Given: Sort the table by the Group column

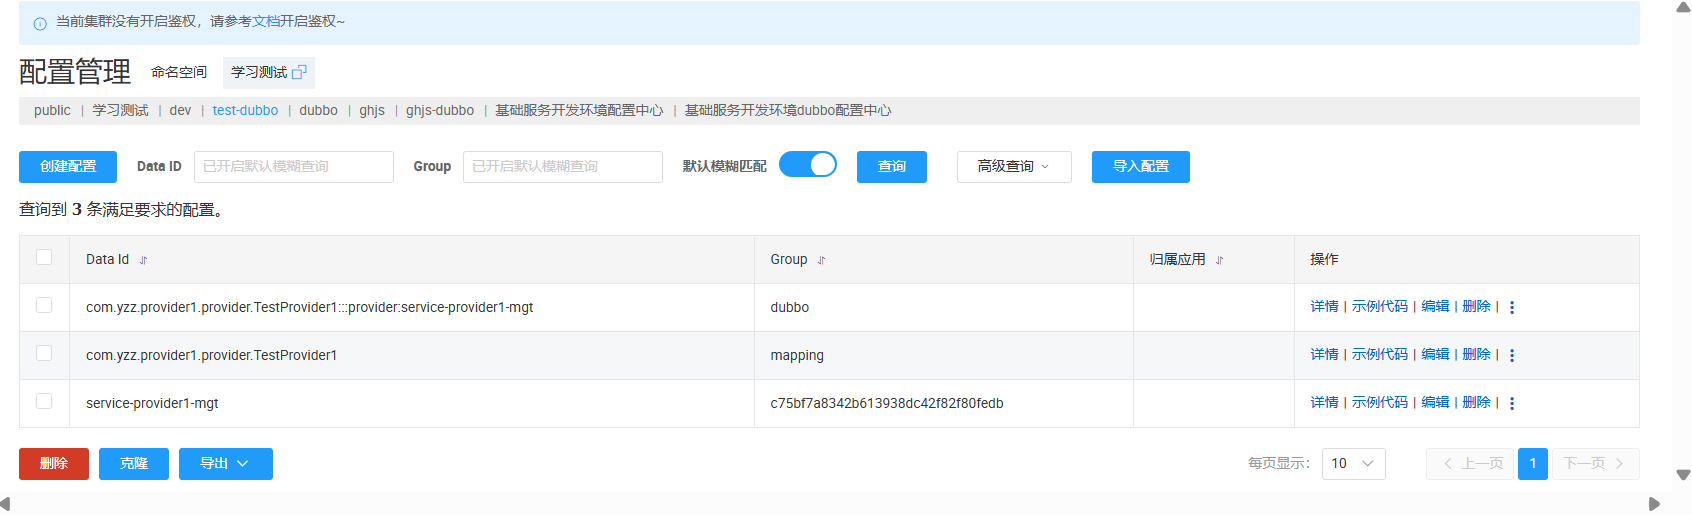Looking at the screenshot, I should 821,260.
